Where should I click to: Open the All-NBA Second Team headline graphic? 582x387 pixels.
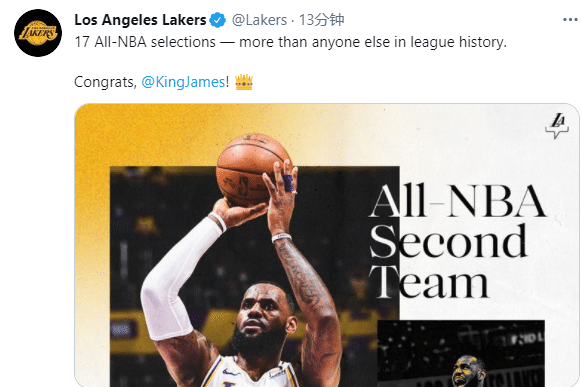click(x=457, y=241)
